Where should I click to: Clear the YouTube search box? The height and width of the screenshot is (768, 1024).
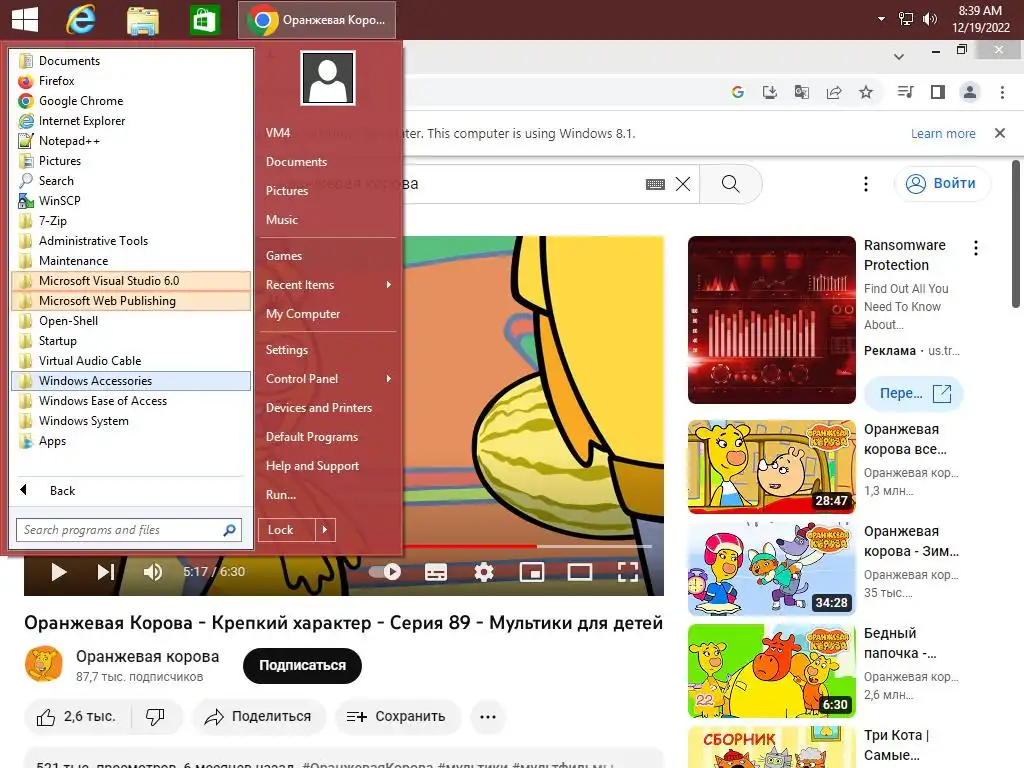[x=682, y=184]
